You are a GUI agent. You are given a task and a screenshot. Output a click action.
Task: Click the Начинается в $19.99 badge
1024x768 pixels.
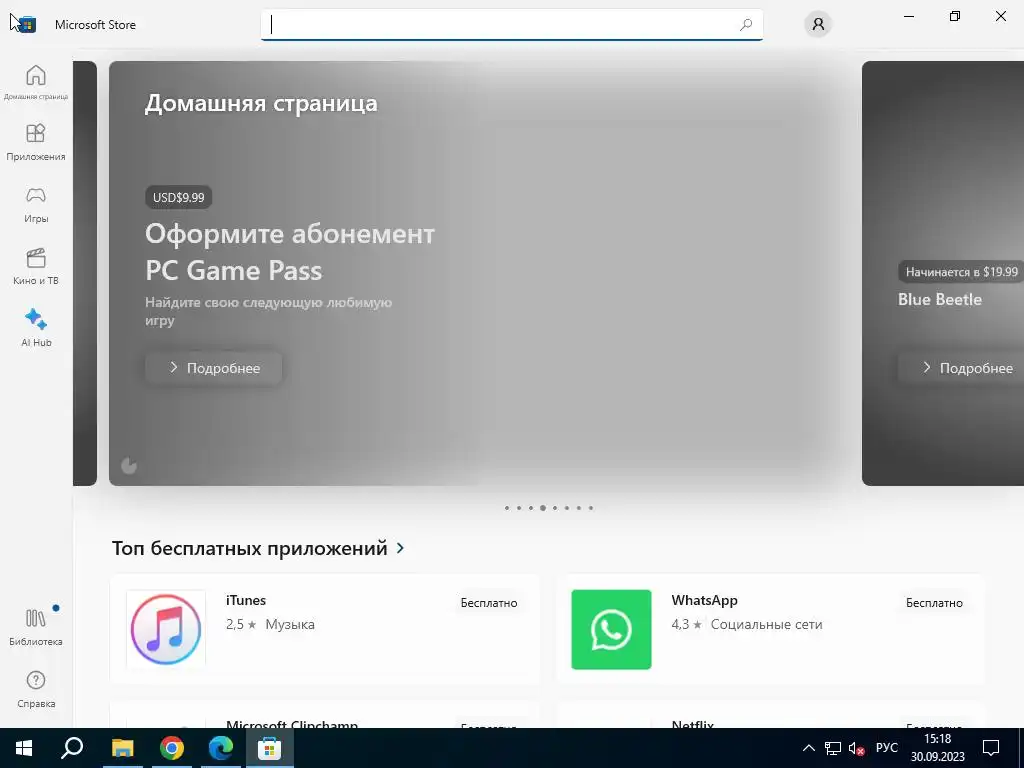pos(961,272)
